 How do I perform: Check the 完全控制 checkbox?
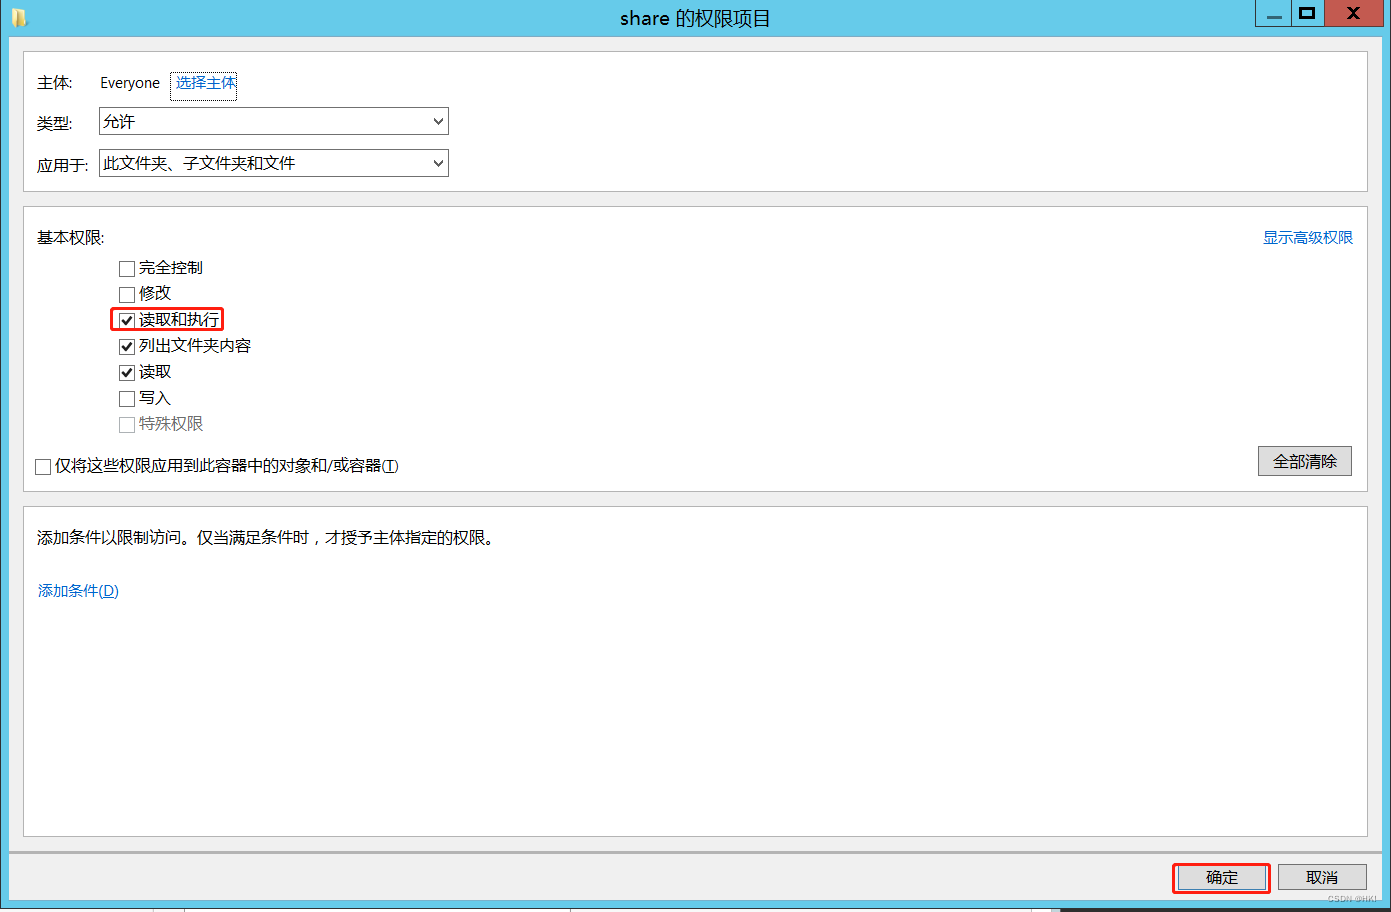pos(127,268)
